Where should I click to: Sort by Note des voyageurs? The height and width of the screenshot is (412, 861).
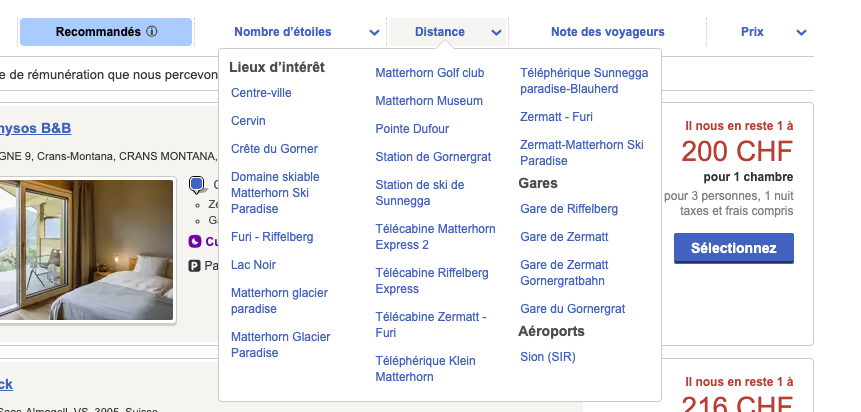pyautogui.click(x=607, y=32)
